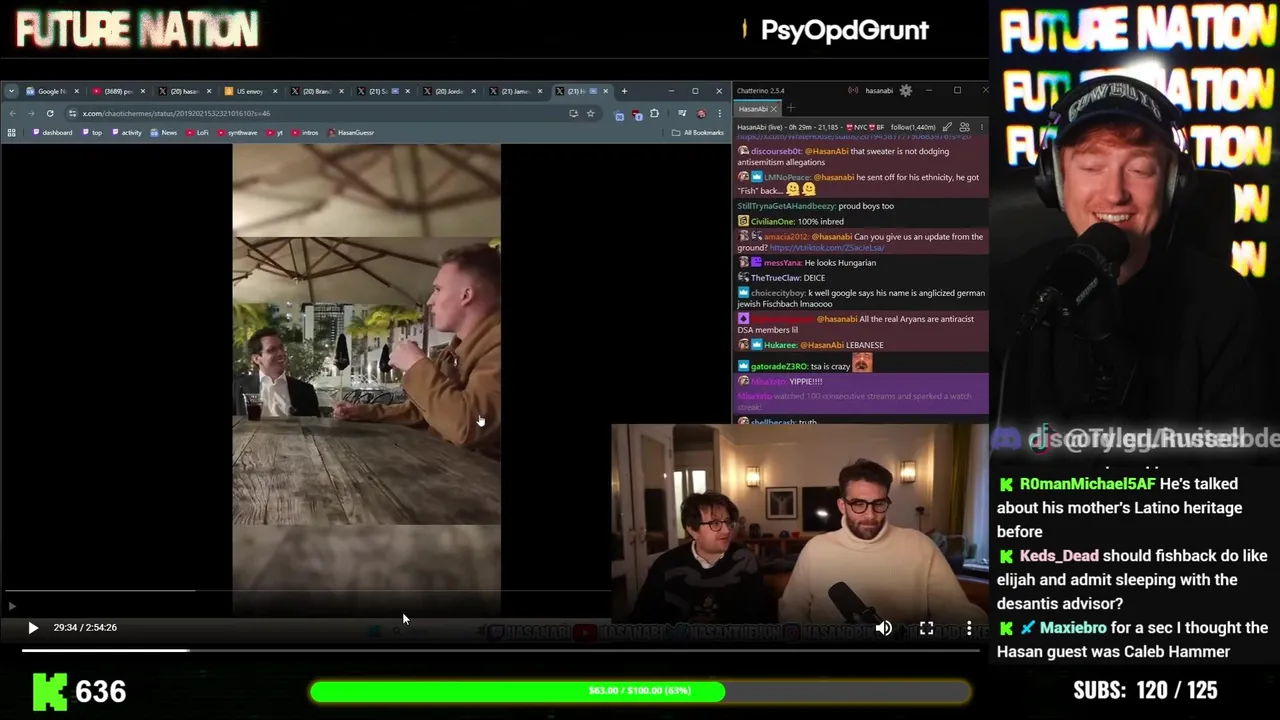Click username CivilianOne in chat
This screenshot has width=1280, height=720.
[772, 222]
